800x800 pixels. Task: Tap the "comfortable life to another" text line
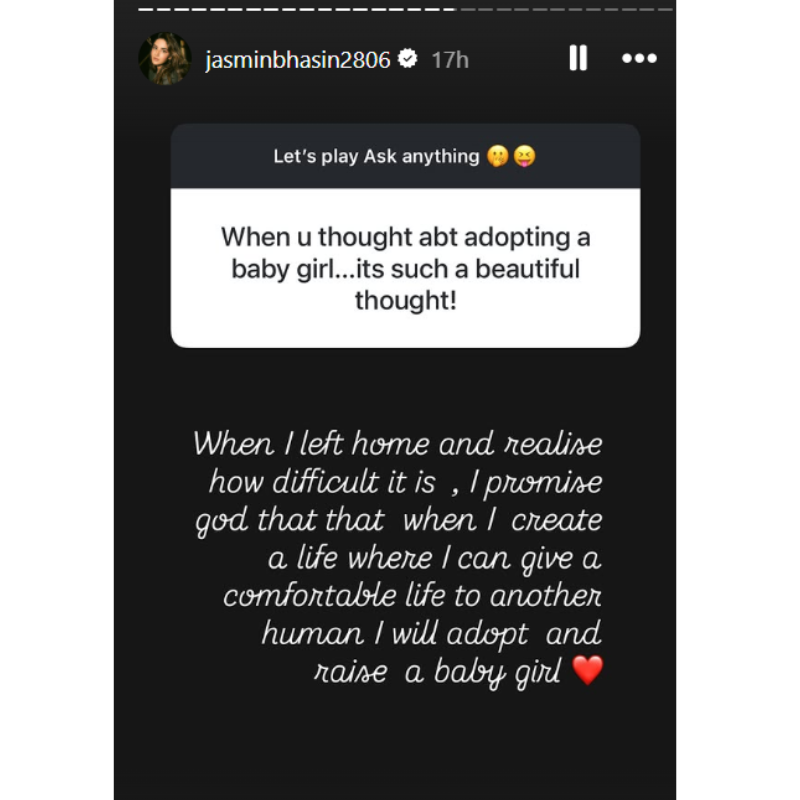(x=412, y=595)
